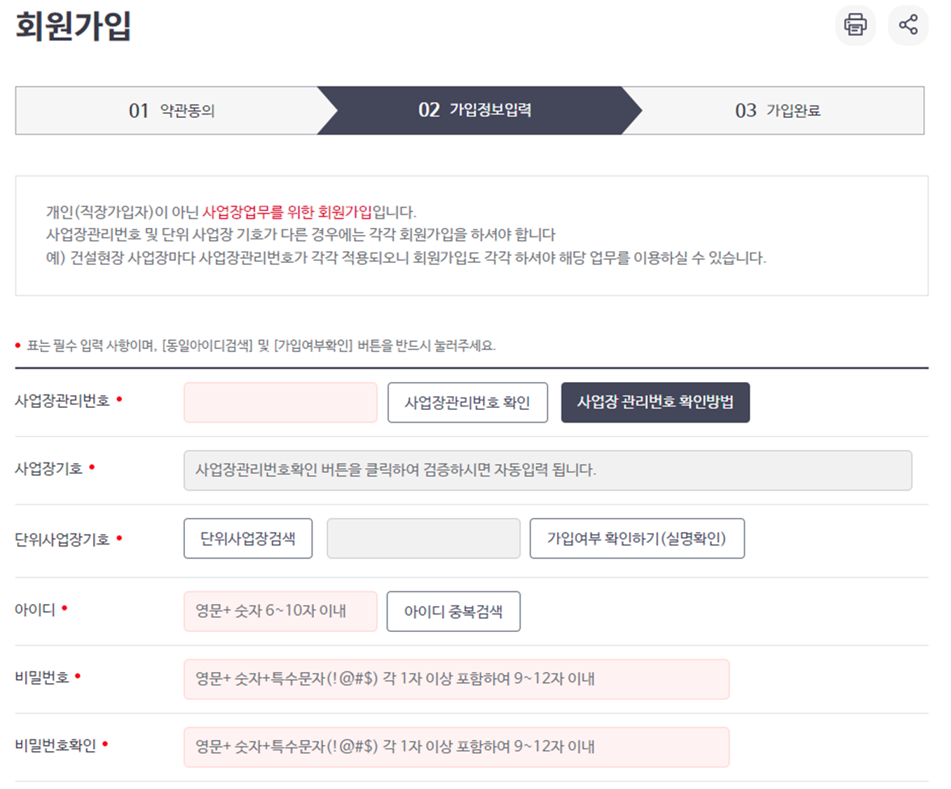Screen dimensions: 951x789
Task: Click the 사업장관리번호 확인 button
Action: [467, 402]
